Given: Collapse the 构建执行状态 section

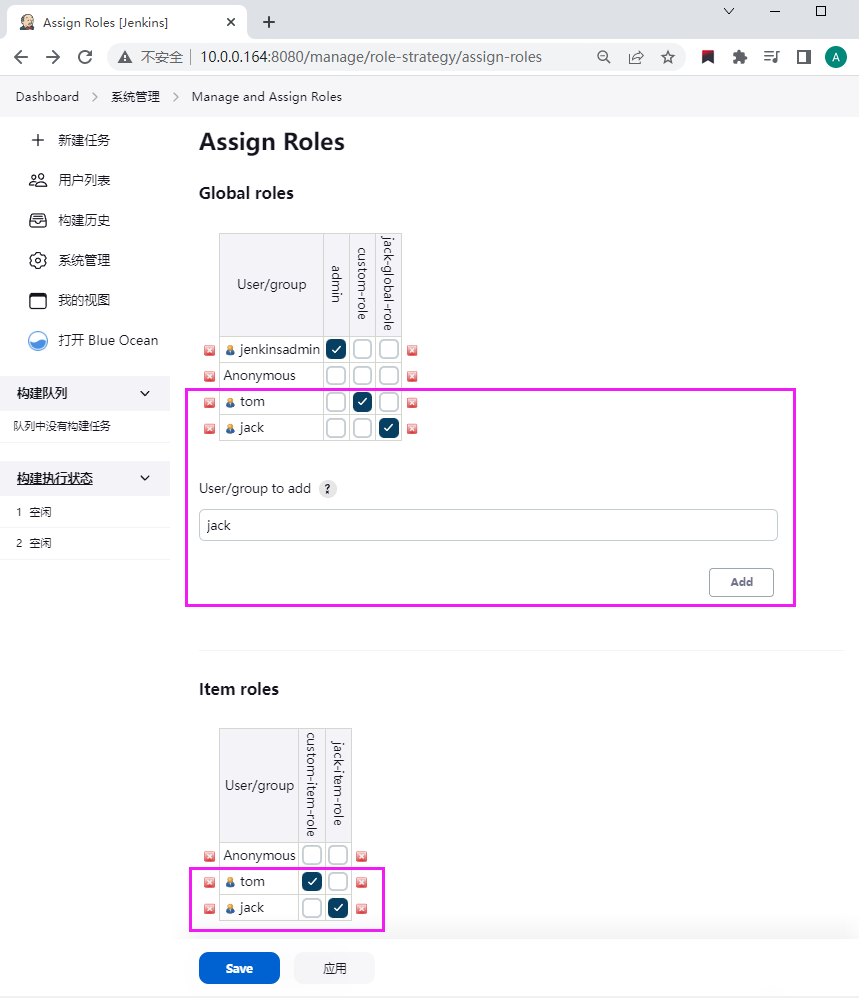Looking at the screenshot, I should (x=145, y=478).
